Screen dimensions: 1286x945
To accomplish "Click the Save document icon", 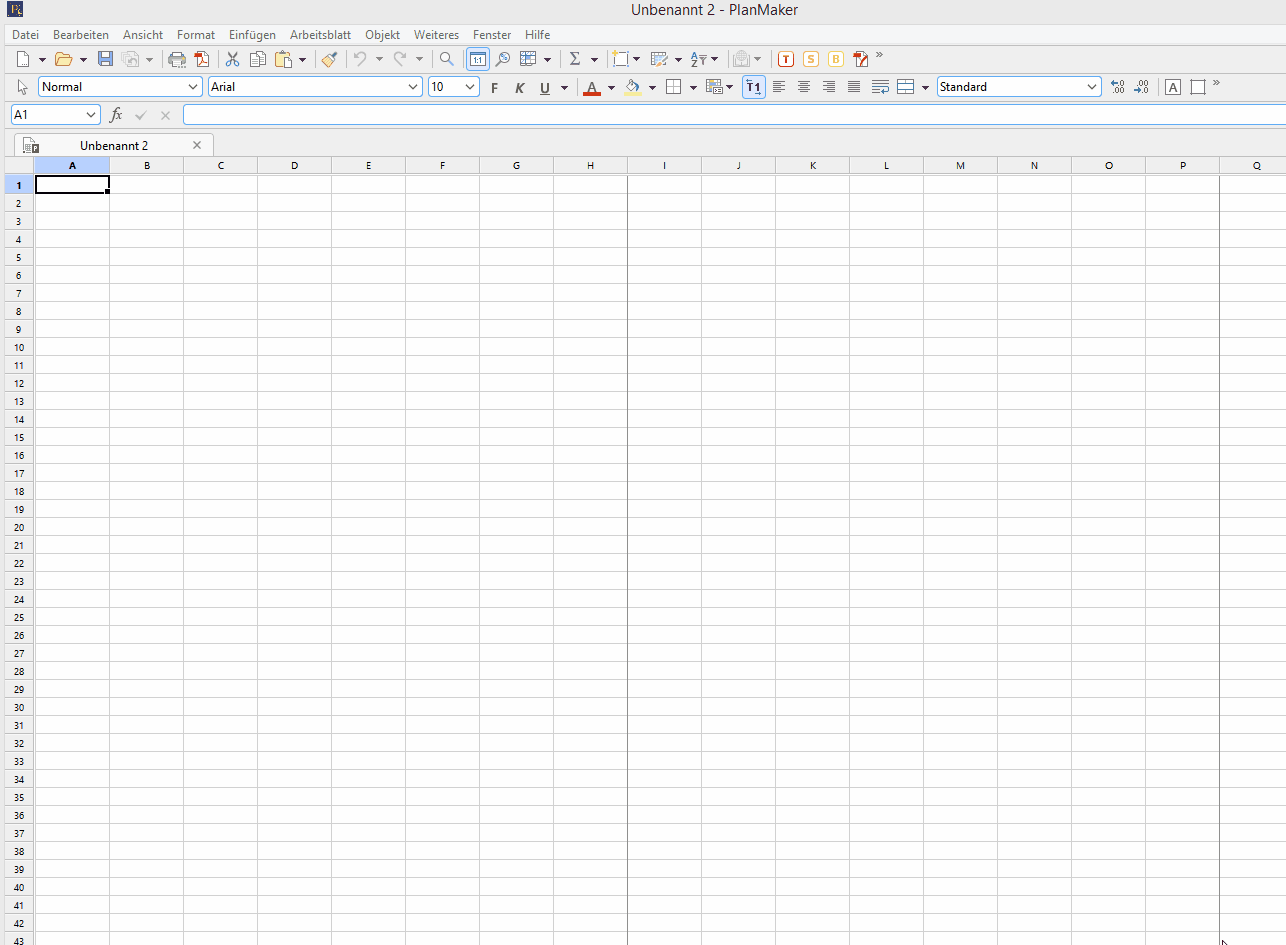I will tap(105, 59).
